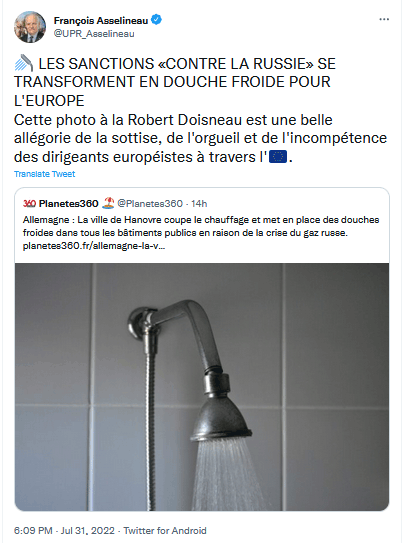Image resolution: width=402 pixels, height=543 pixels.
Task: Open the quoted tweet text about Hanovre
Action: coord(201,226)
